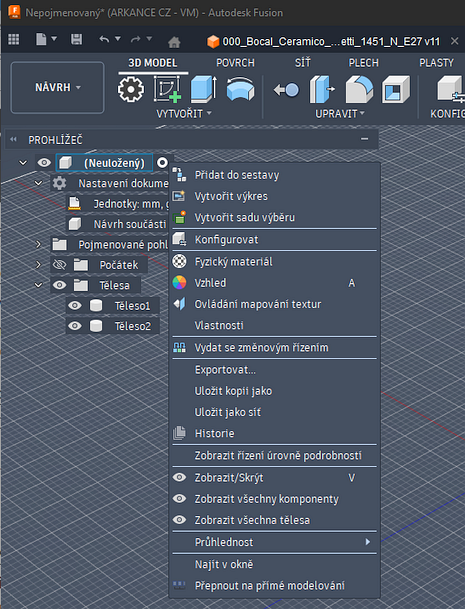
Task: Open the File icon dropdown arrow
Action: (x=54, y=38)
